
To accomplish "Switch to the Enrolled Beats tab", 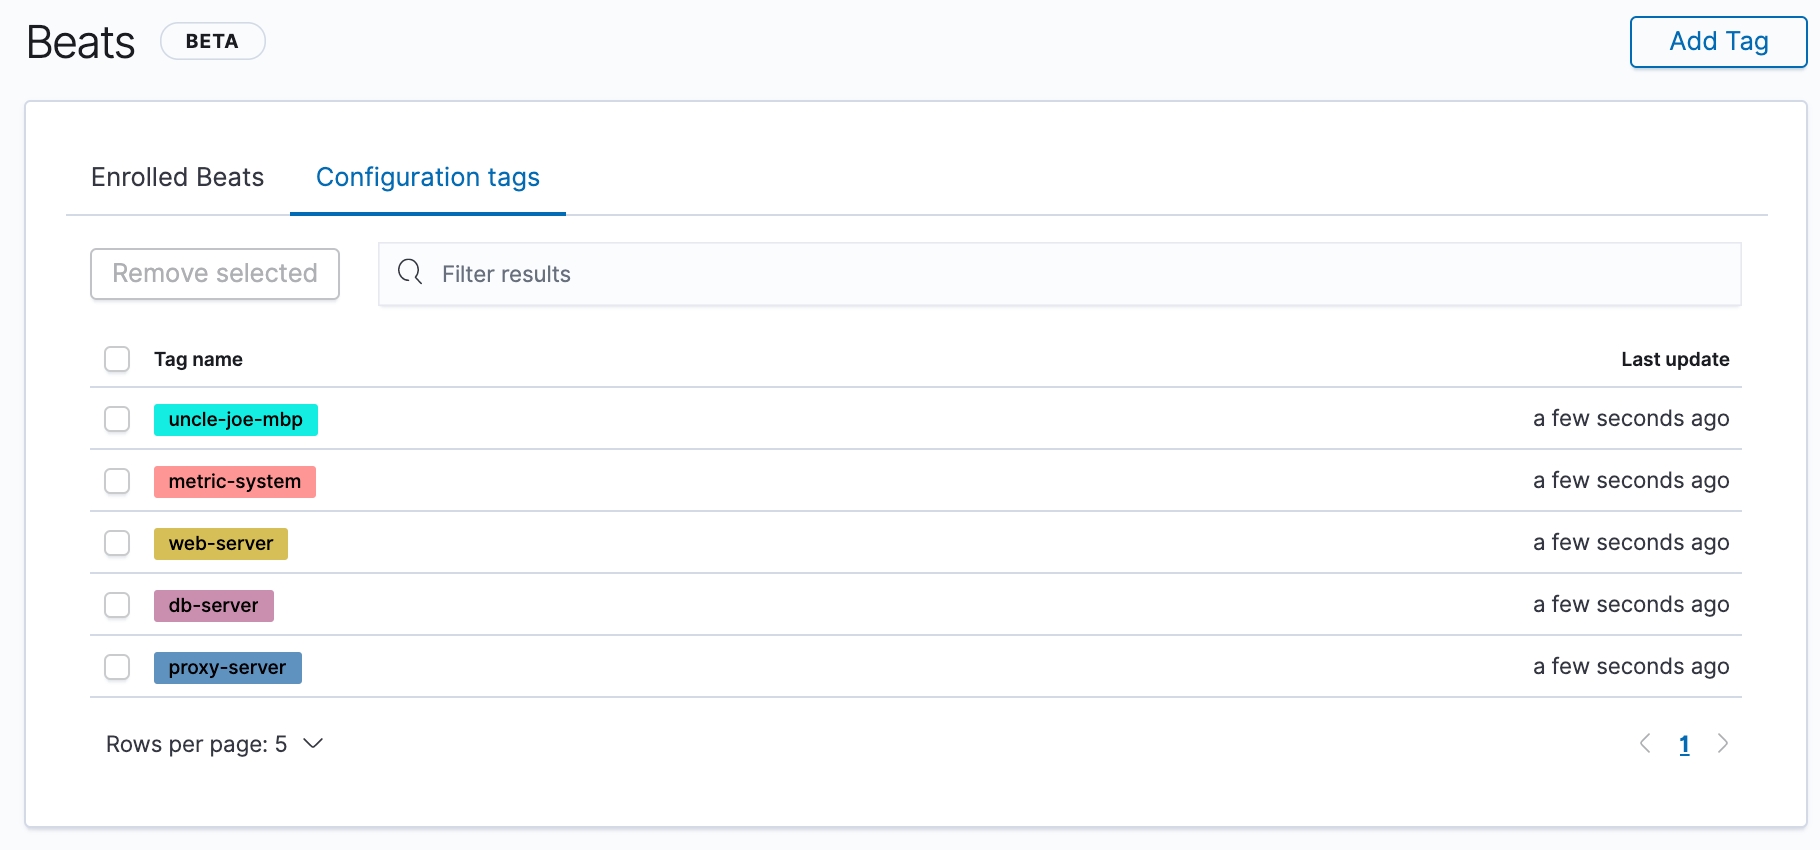I will tap(177, 177).
